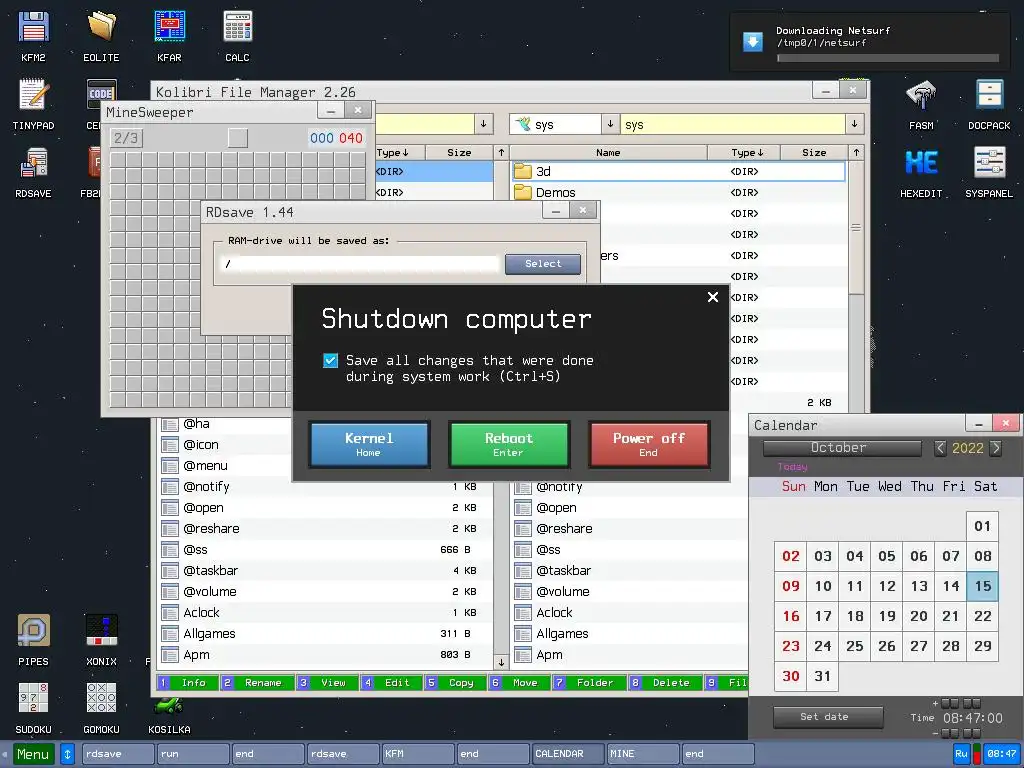Image resolution: width=1024 pixels, height=768 pixels.
Task: Click the Netsurf download notification icon
Action: 752,42
